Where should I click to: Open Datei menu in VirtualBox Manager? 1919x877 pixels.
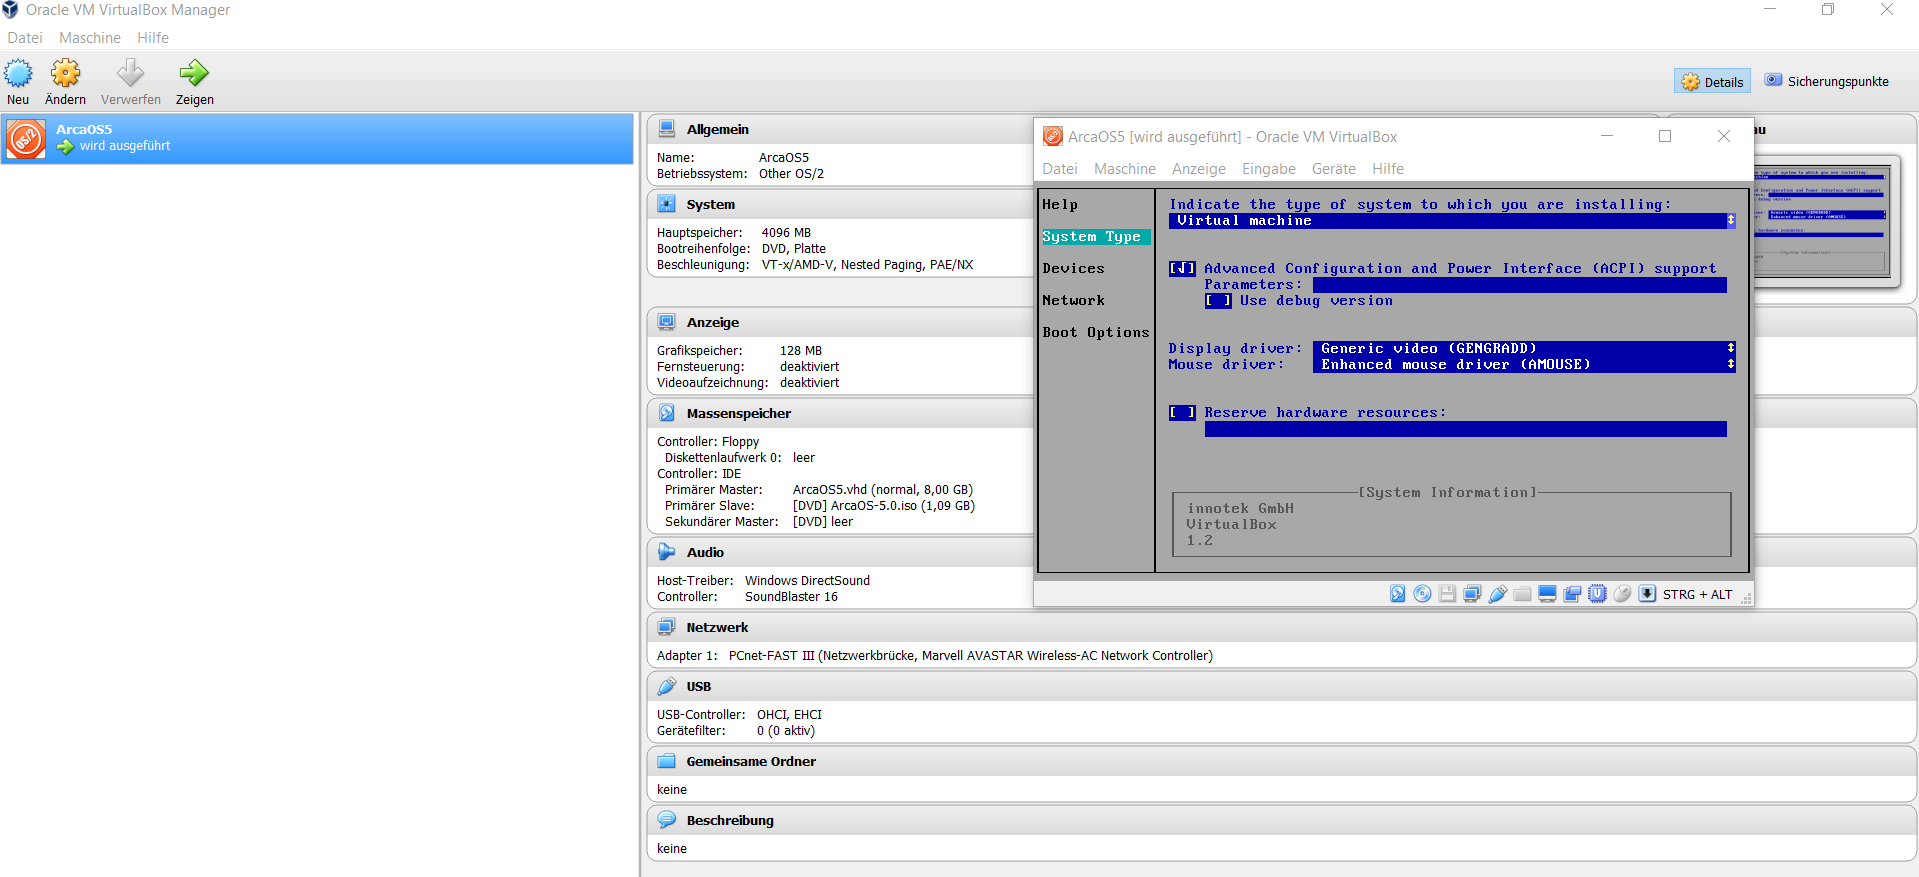click(25, 38)
